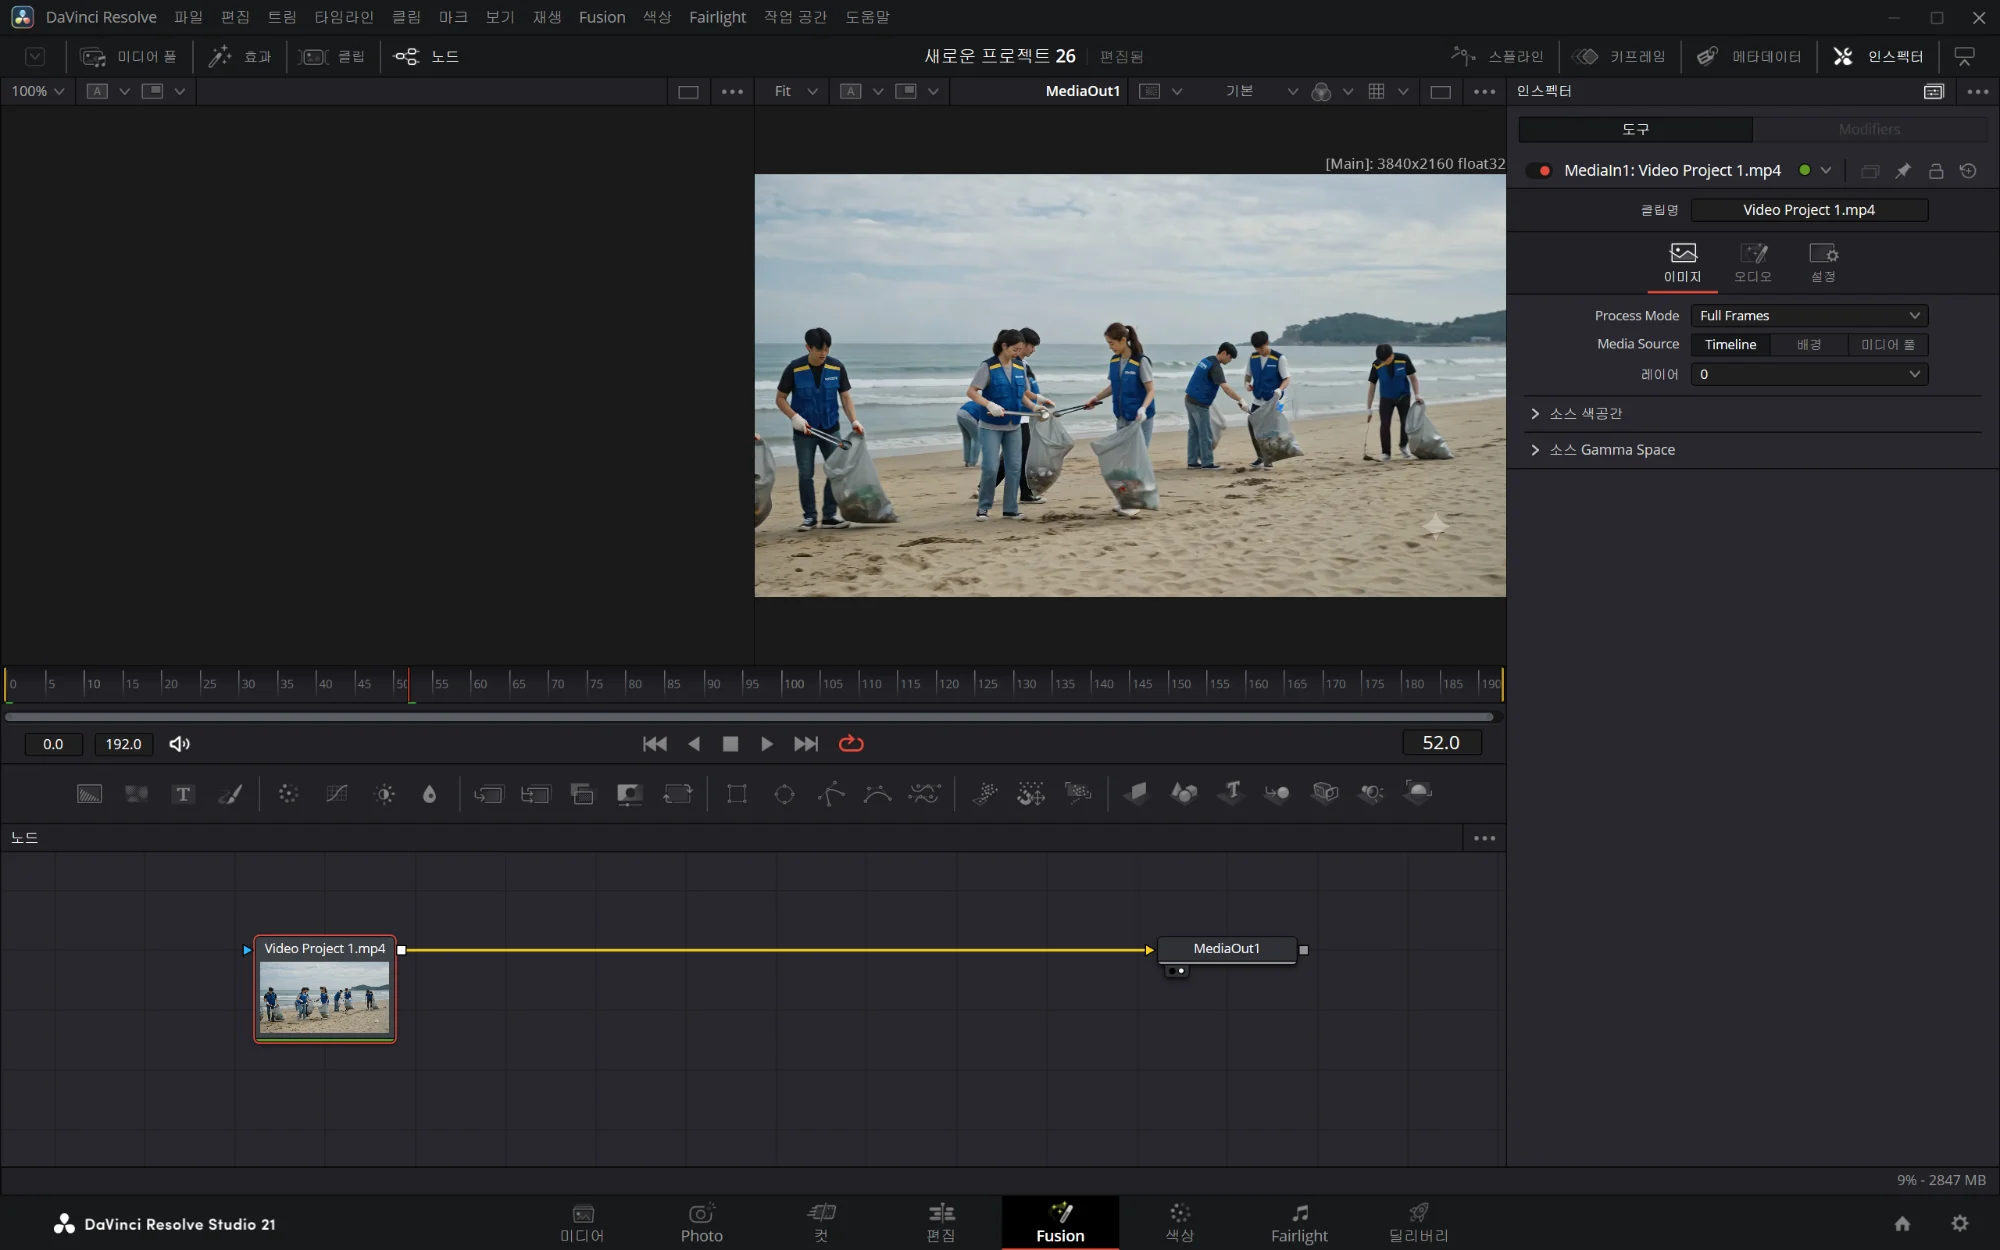Switch to the Modifiers tab in inspector
The image size is (2000, 1250).
1869,130
